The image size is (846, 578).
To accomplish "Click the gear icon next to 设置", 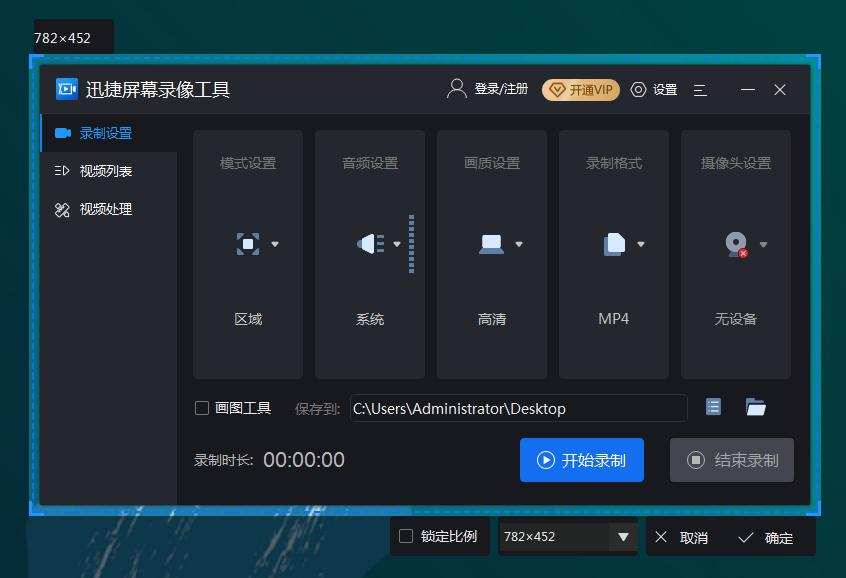I will 638,90.
